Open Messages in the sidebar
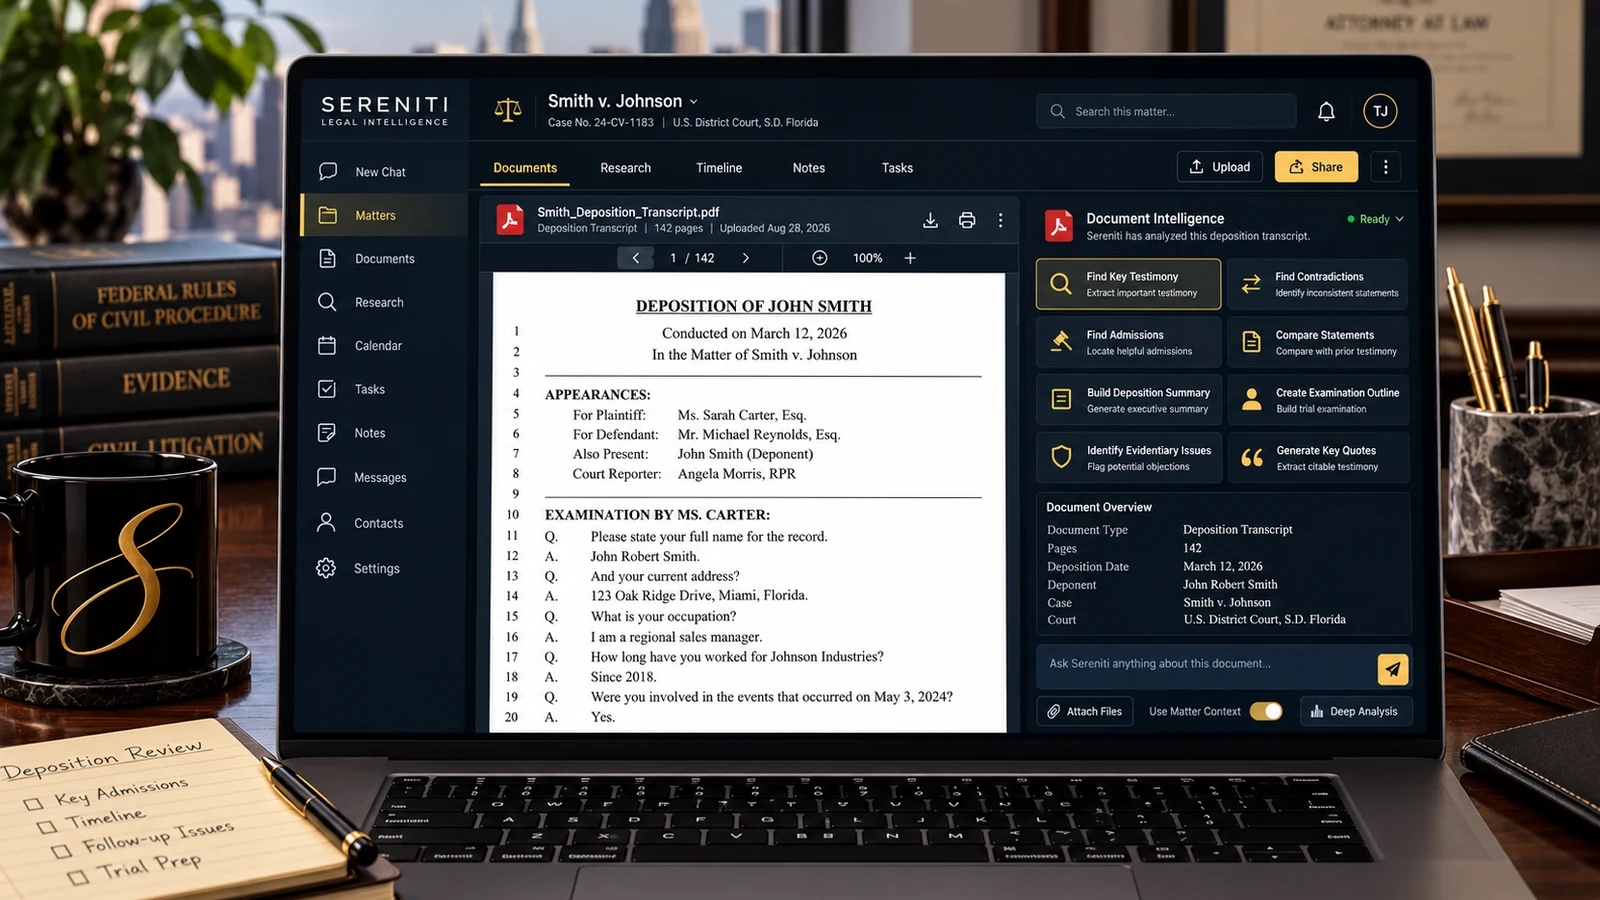Image resolution: width=1600 pixels, height=900 pixels. pos(362,478)
